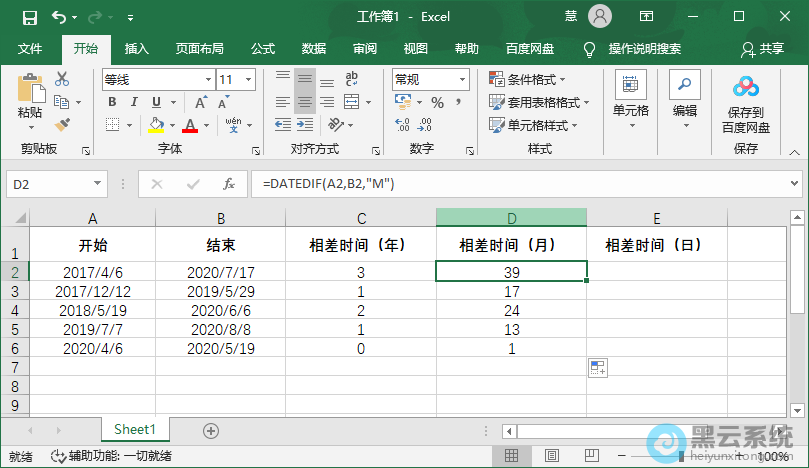The width and height of the screenshot is (809, 468).
Task: Click the 共享 share button
Action: coord(762,48)
